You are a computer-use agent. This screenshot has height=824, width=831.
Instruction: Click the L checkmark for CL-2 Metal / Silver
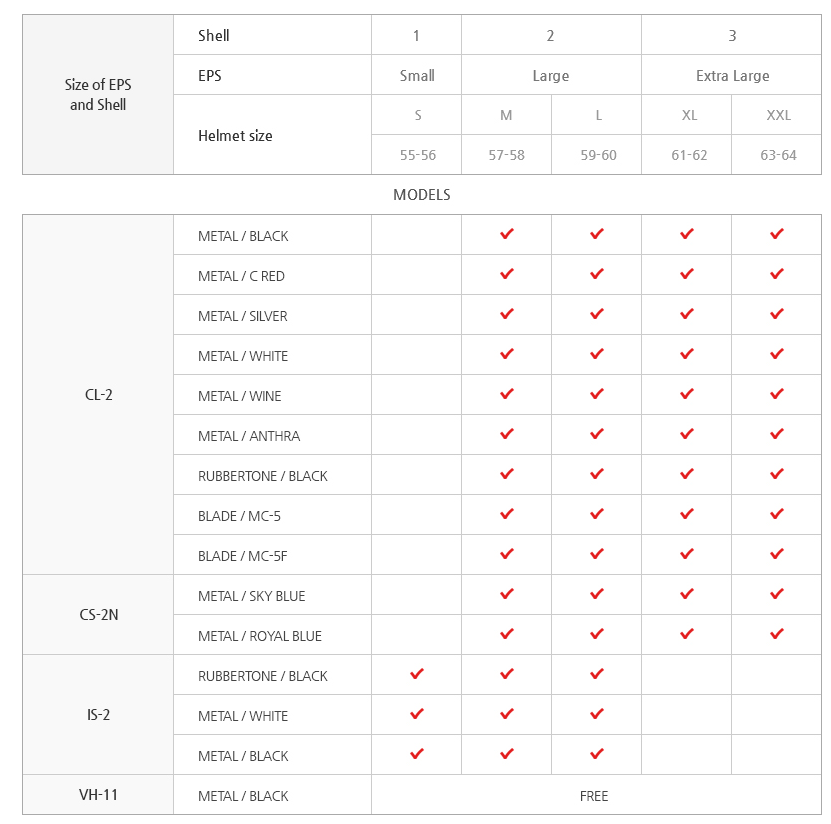(597, 314)
